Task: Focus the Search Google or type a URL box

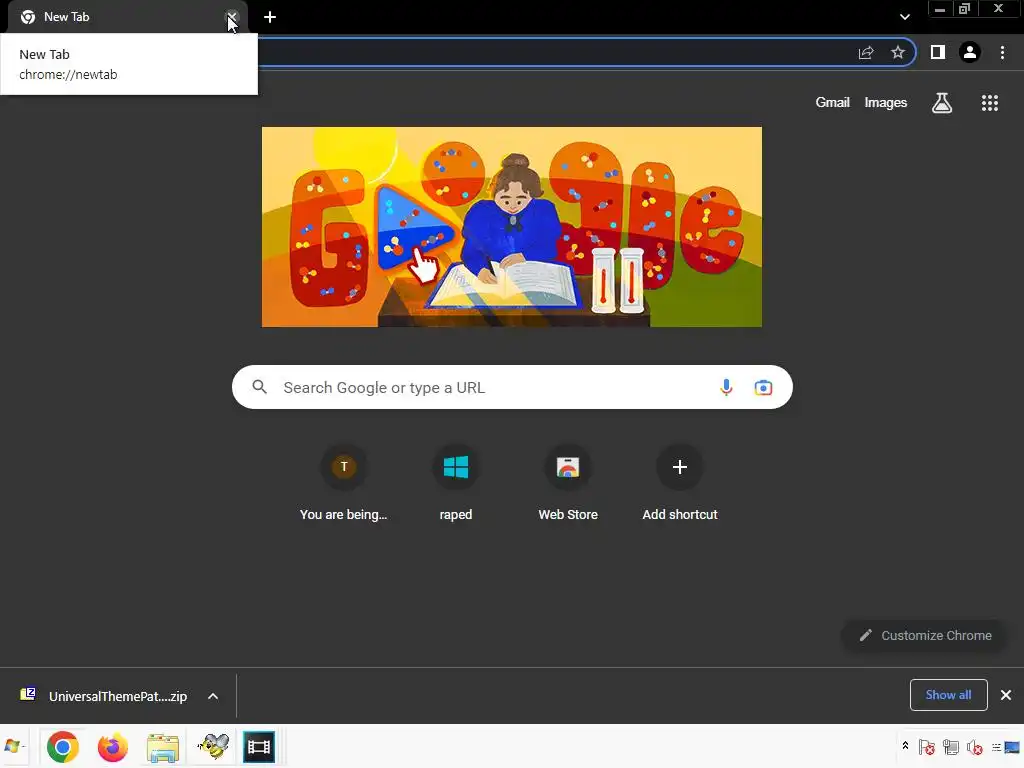Action: (512, 387)
